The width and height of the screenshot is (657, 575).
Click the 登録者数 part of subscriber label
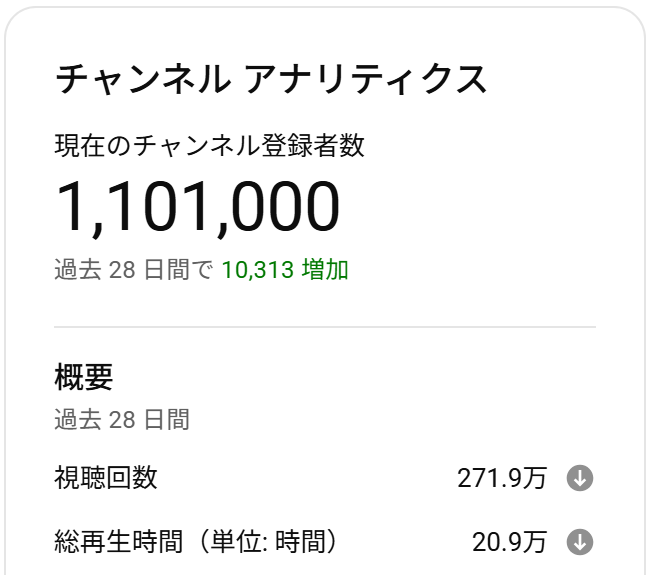click(313, 145)
